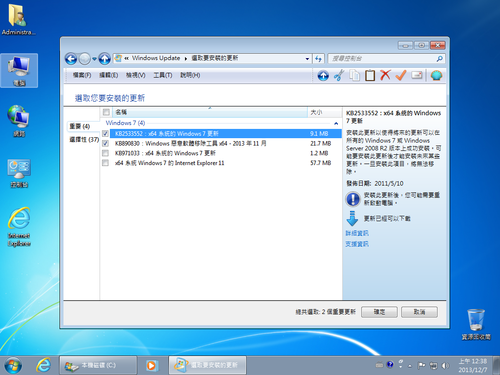Image resolution: width=500 pixels, height=375 pixels.
Task: Open the 檔案(F) menu
Action: point(82,75)
